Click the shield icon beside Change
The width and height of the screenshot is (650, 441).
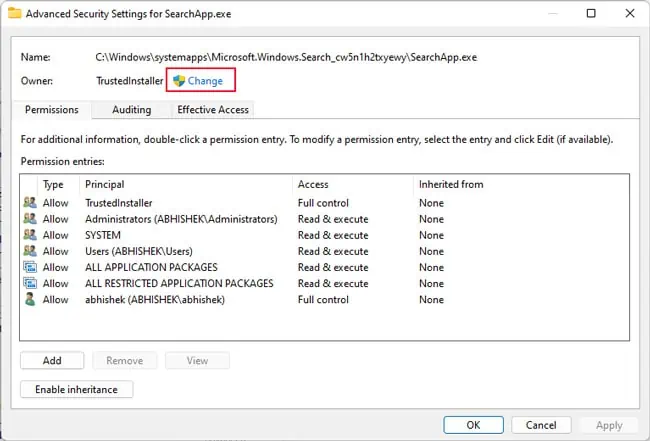tap(179, 80)
